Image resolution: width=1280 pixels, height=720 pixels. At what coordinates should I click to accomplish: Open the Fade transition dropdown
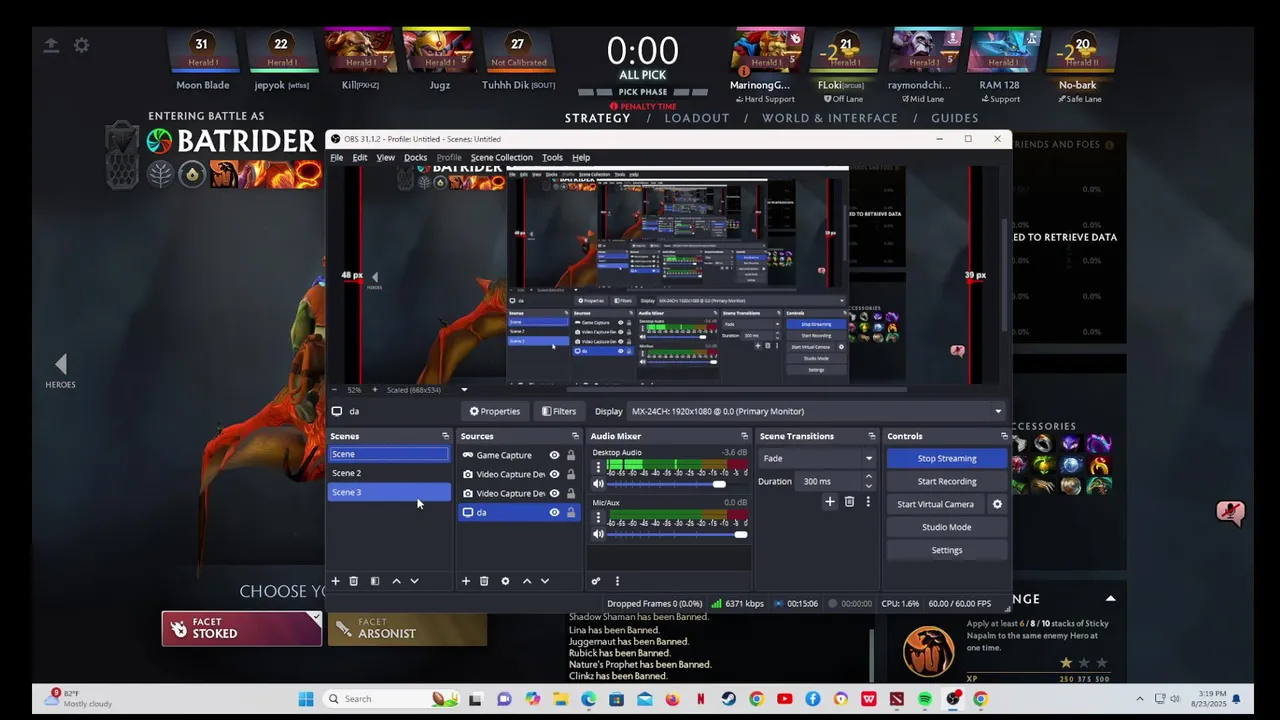817,458
